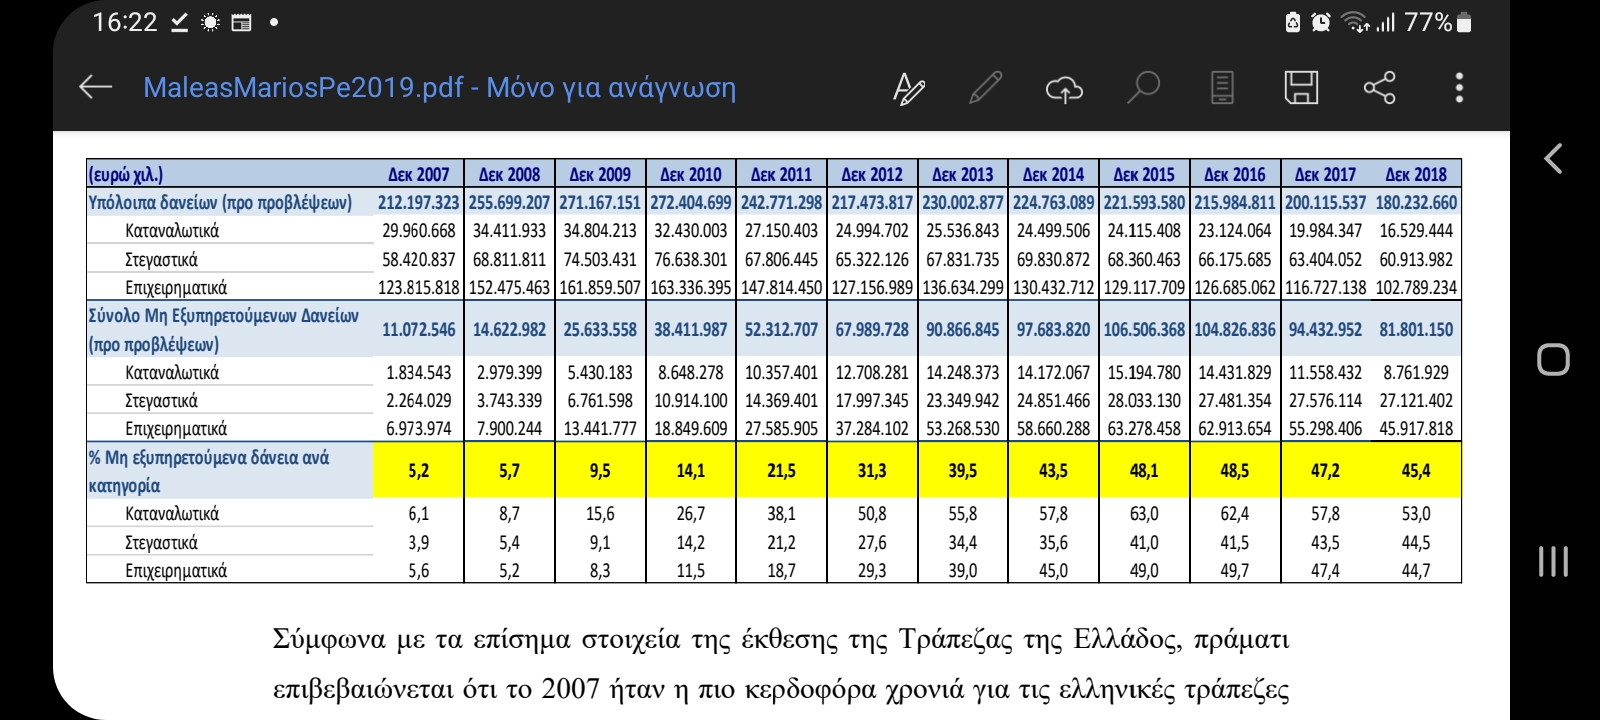
Task: Tap the Android back navigation chevron
Action: [x=1553, y=158]
